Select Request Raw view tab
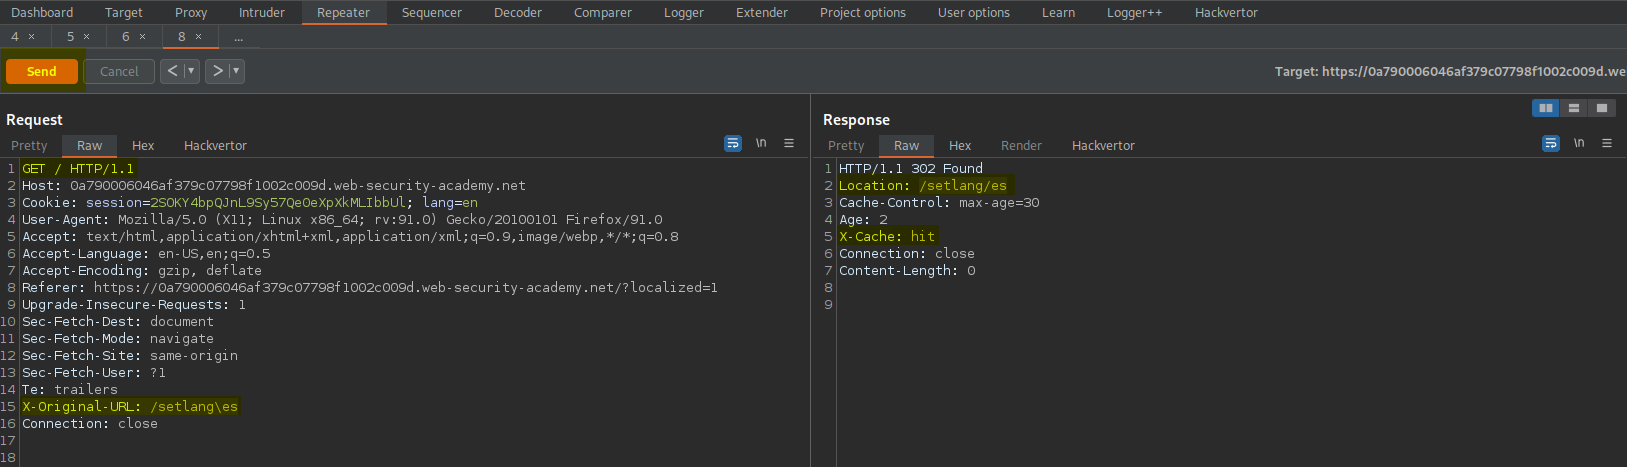 (90, 145)
